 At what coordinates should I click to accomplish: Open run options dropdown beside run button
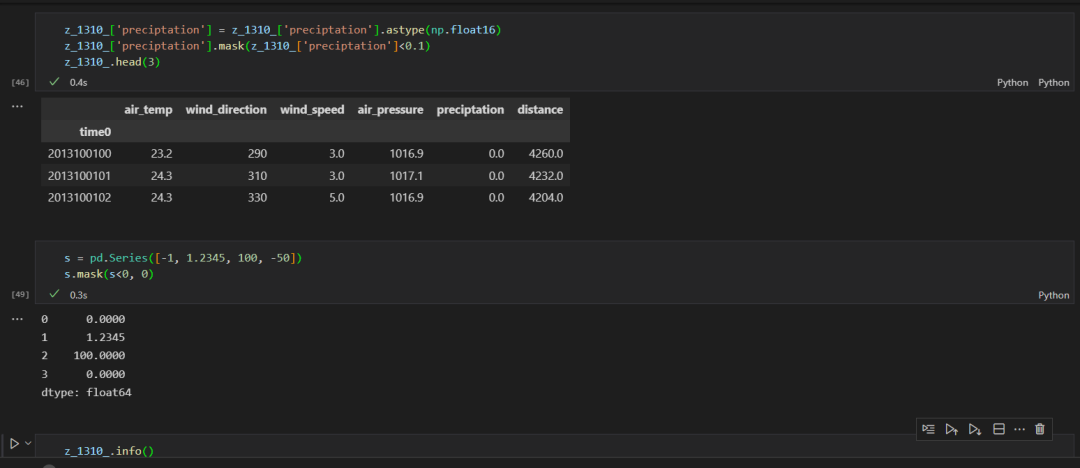coord(29,443)
